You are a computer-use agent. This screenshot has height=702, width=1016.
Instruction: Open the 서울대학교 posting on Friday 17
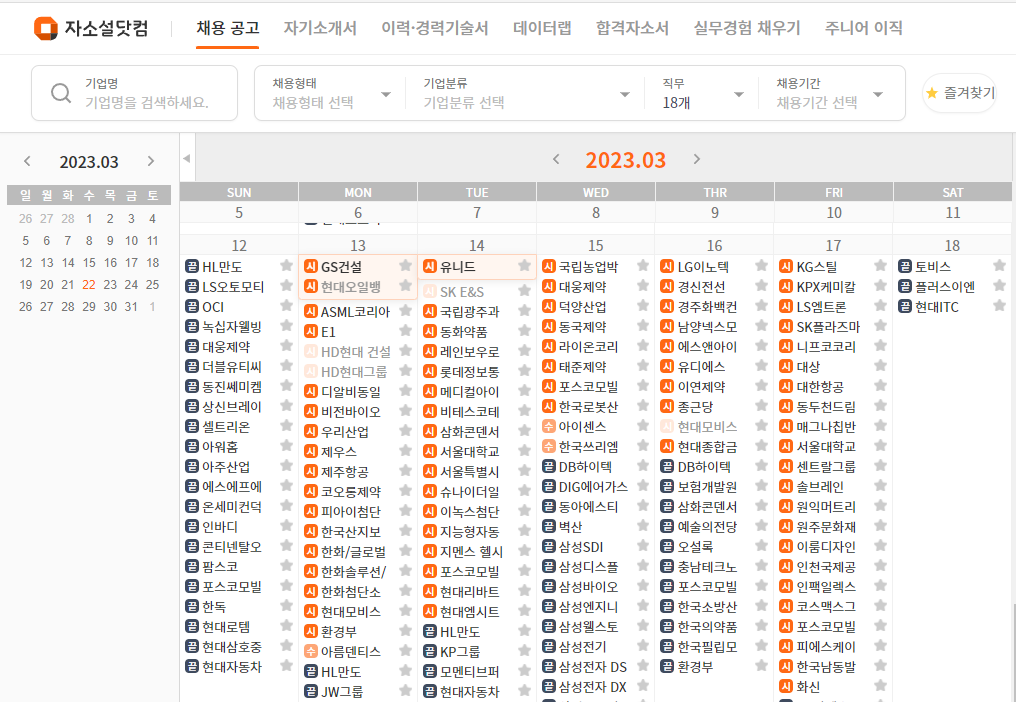826,447
